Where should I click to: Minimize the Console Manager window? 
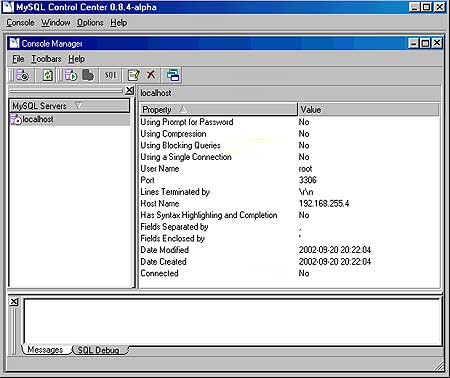[414, 43]
